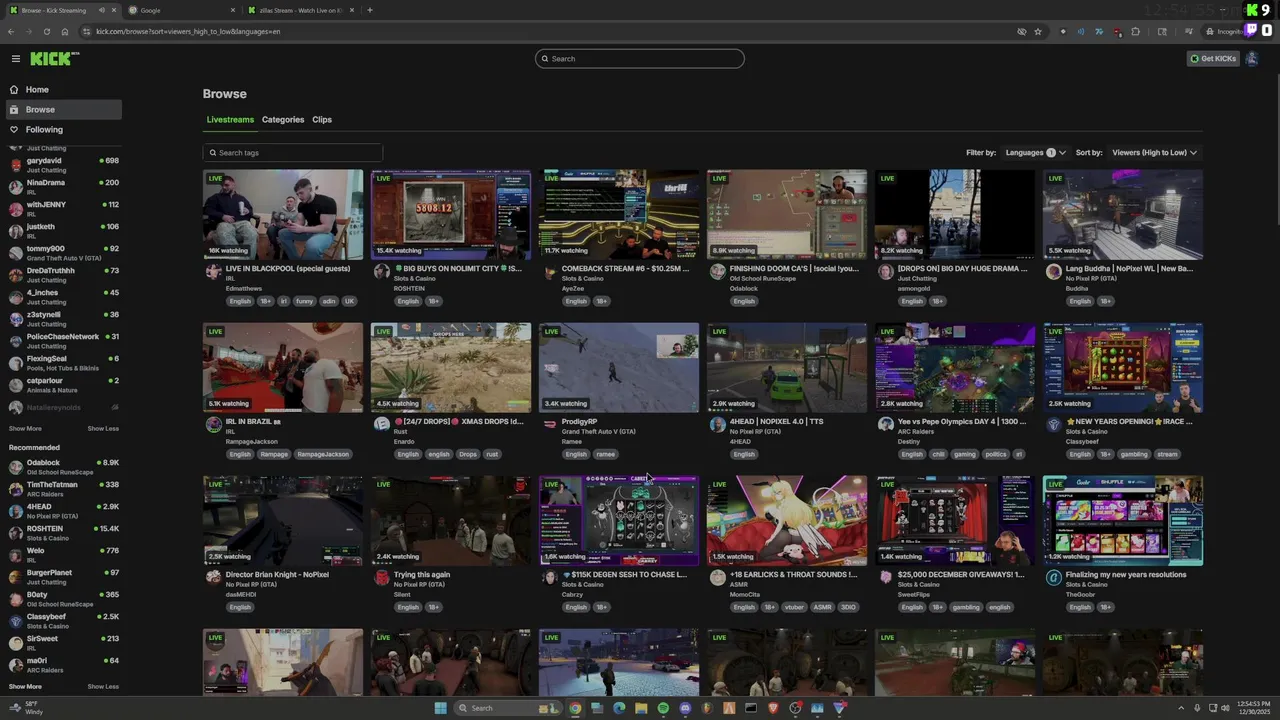
Task: Open Brave browser from the taskbar
Action: click(773, 708)
